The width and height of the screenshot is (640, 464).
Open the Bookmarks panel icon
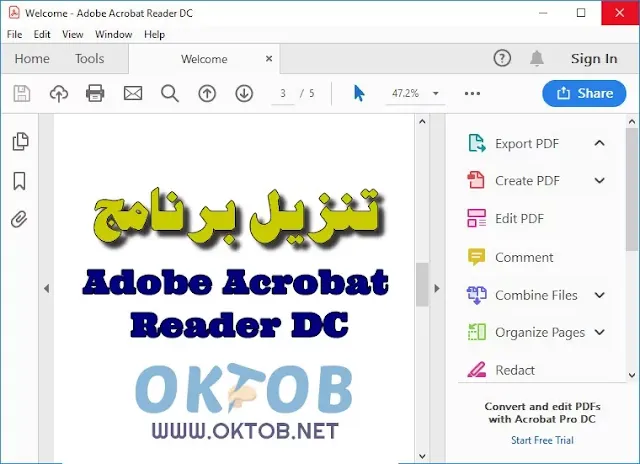(x=20, y=181)
